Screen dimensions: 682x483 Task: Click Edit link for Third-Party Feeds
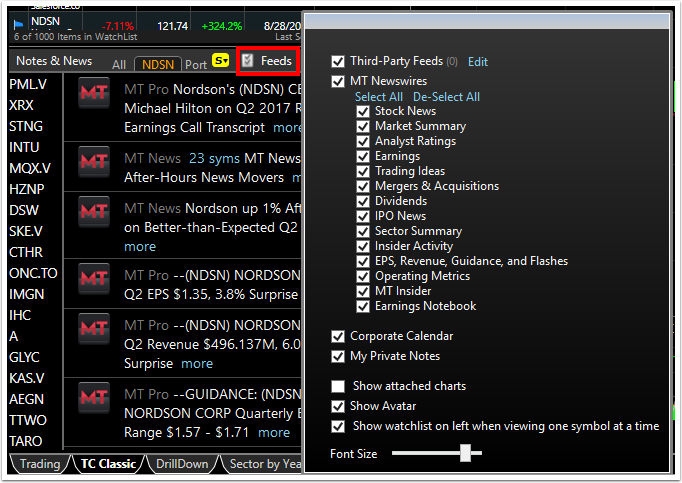point(478,62)
